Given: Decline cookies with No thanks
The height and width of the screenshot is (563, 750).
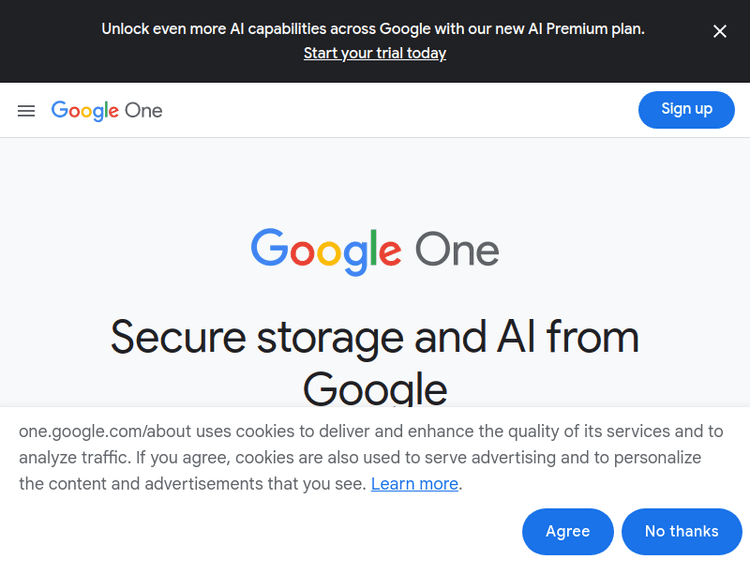Looking at the screenshot, I should 681,531.
